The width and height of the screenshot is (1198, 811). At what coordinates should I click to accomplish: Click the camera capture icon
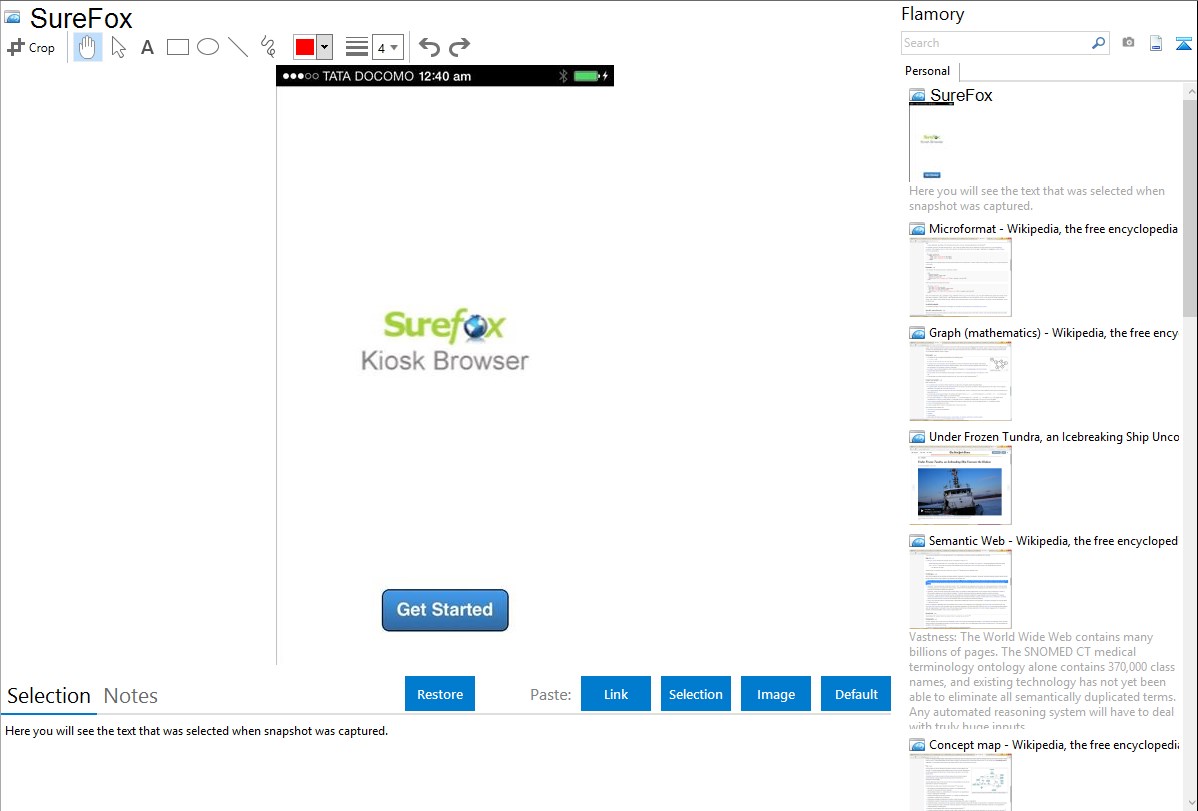pos(1128,43)
